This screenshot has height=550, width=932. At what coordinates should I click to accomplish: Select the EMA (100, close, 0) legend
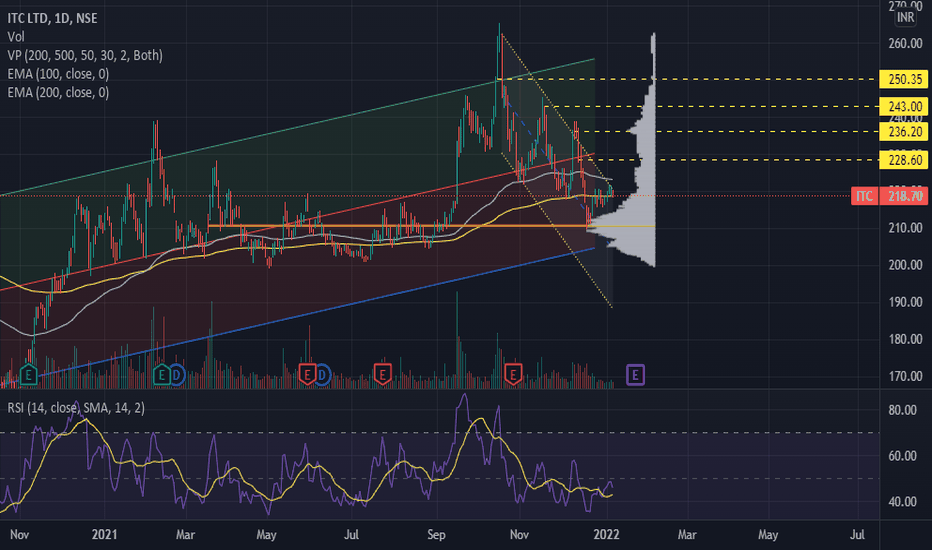[x=58, y=74]
